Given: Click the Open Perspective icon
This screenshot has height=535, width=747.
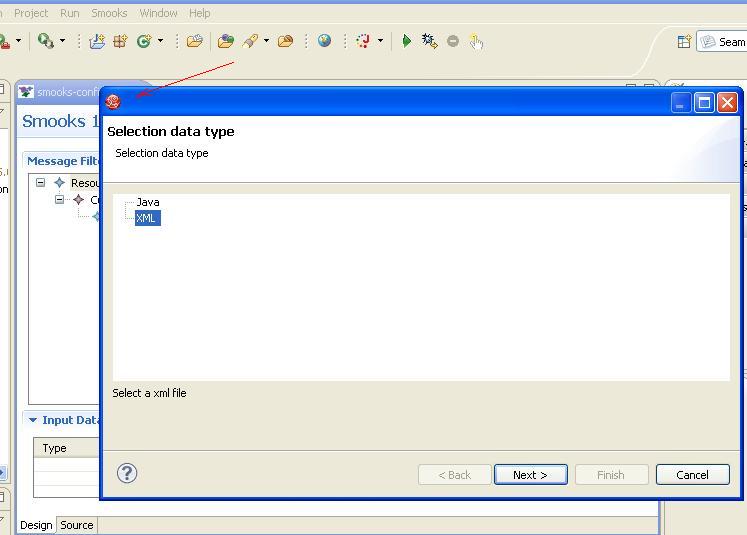Looking at the screenshot, I should coord(684,42).
